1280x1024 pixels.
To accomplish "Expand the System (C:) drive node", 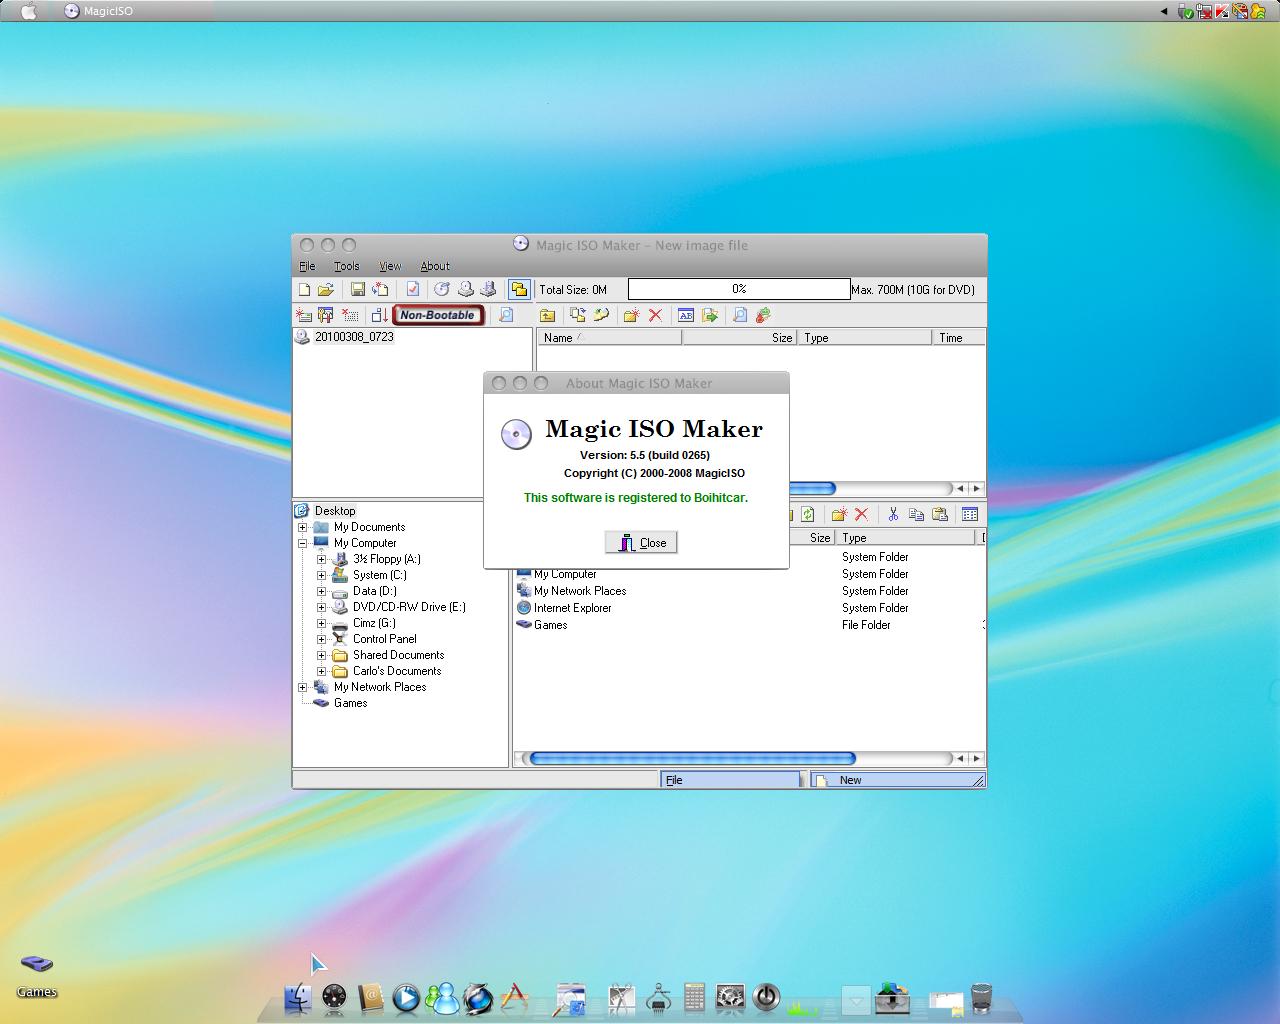I will click(x=322, y=575).
